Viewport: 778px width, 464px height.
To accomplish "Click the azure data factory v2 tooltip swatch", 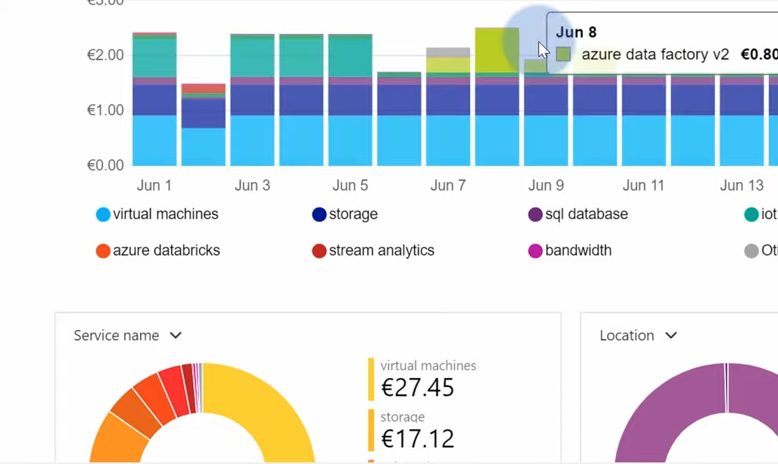I will (x=563, y=54).
